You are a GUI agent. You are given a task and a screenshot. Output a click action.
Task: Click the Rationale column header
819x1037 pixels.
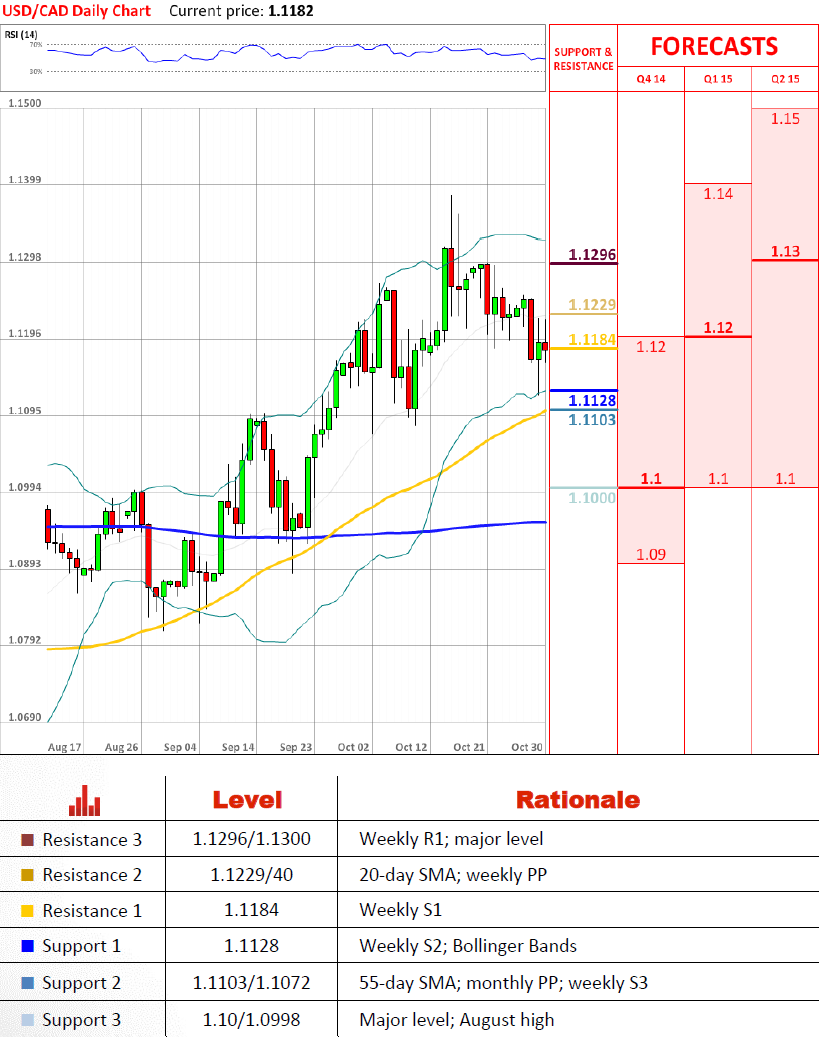pos(577,799)
